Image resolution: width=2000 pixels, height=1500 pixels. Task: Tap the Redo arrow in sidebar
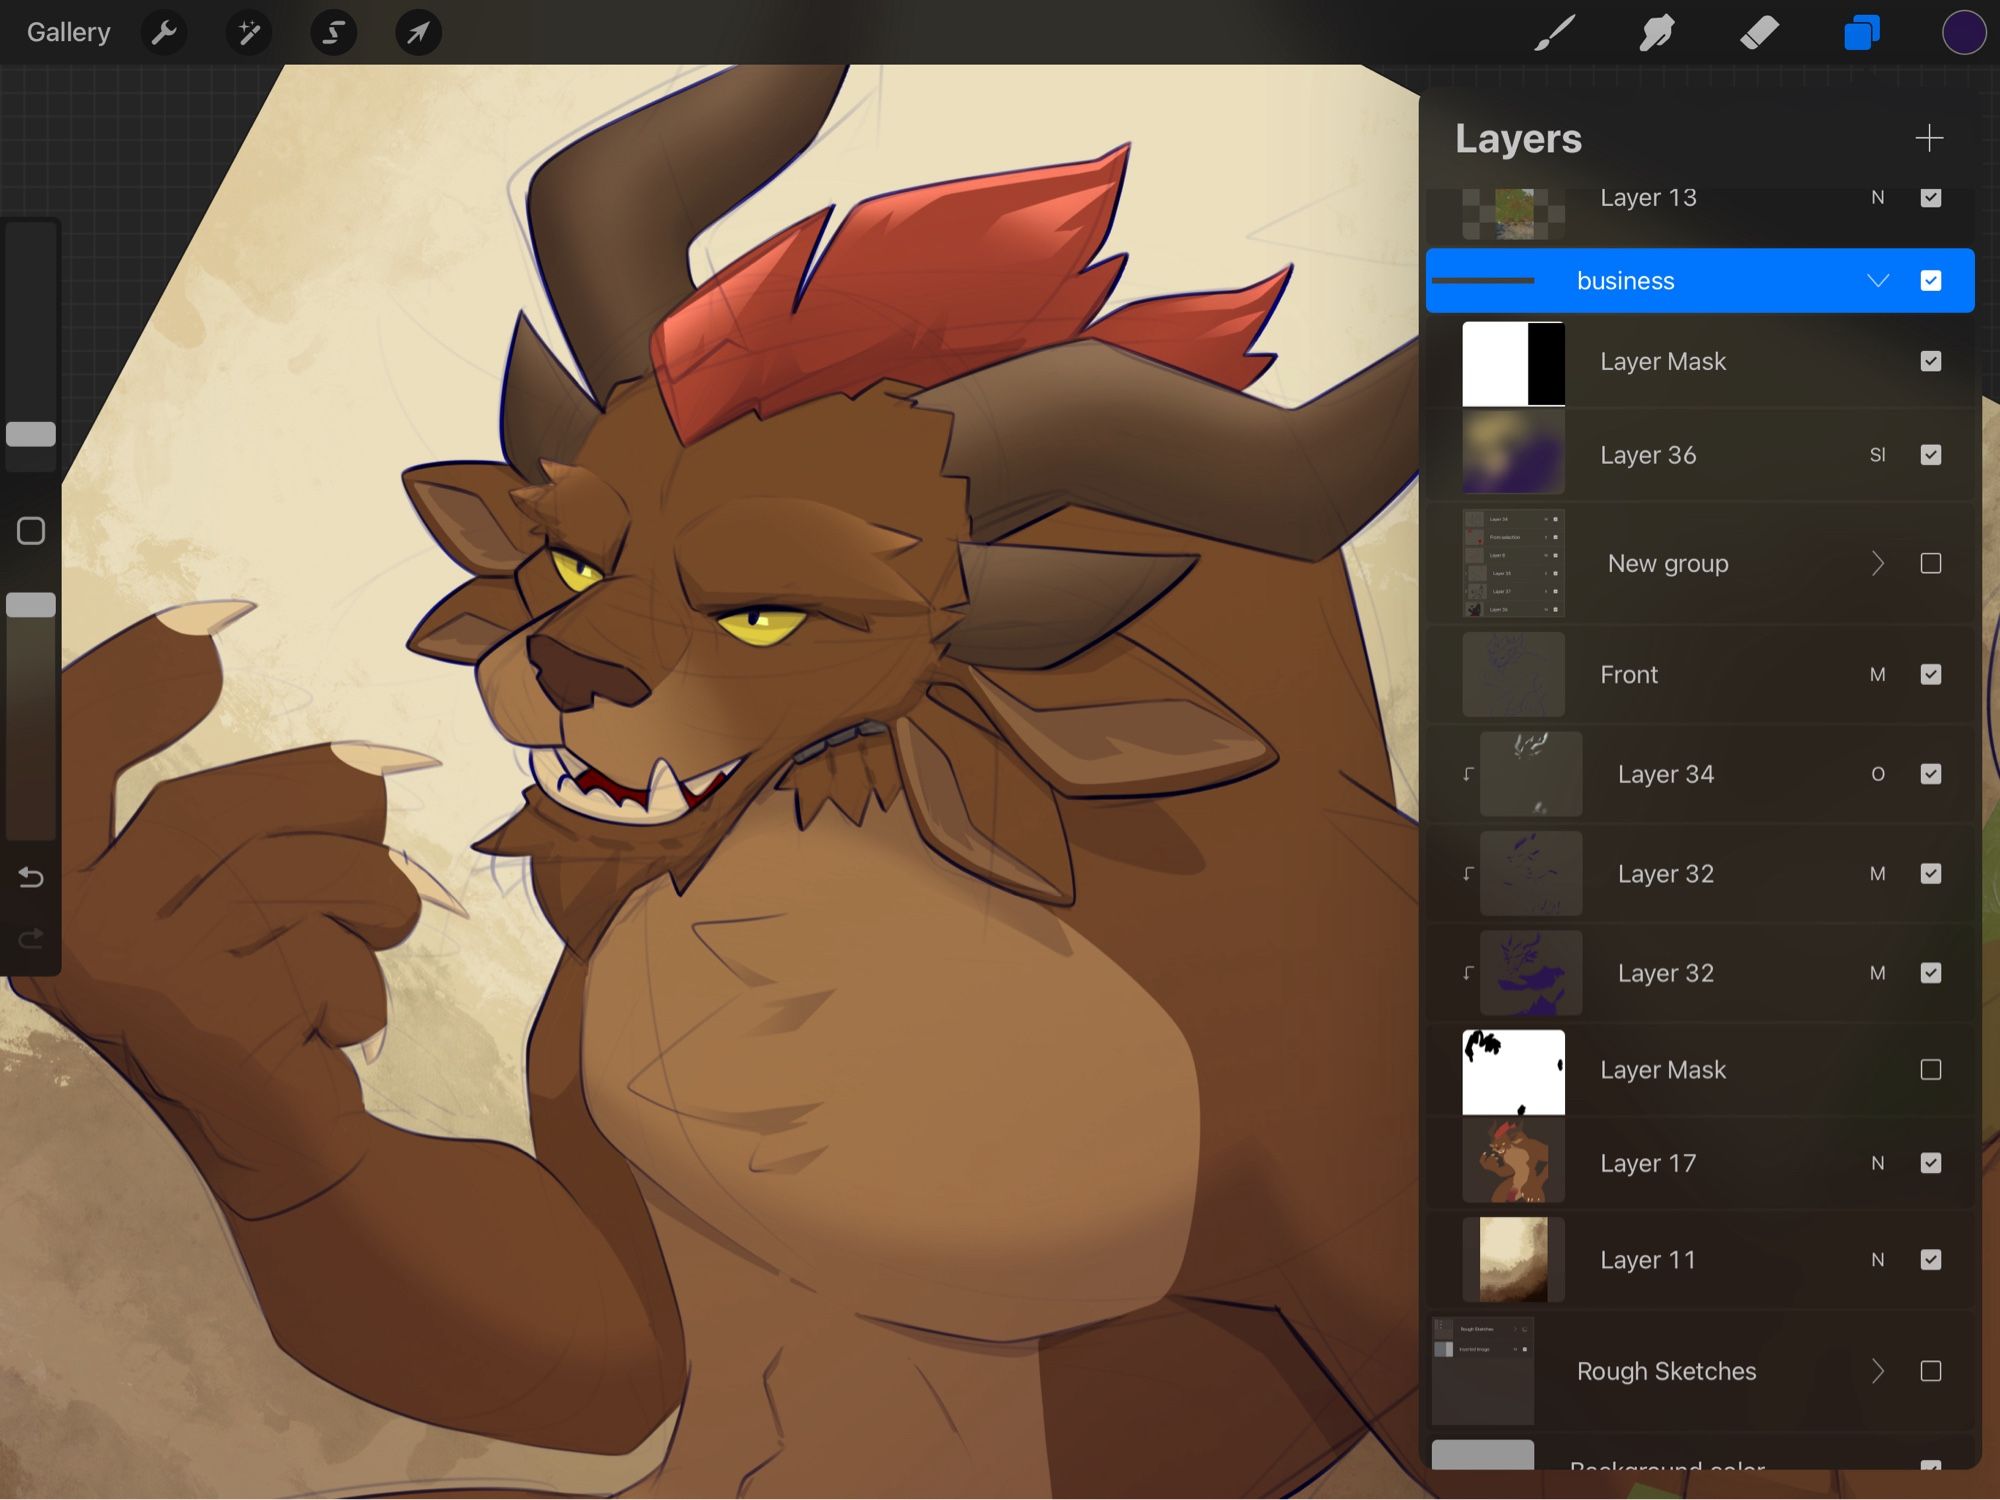tap(31, 938)
